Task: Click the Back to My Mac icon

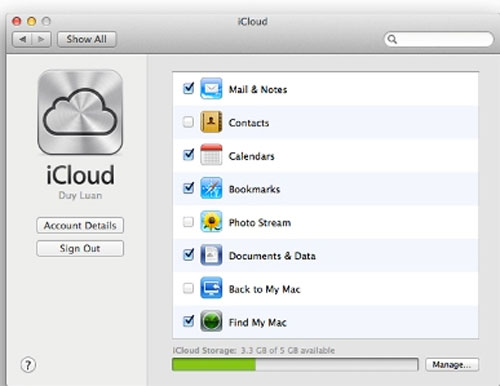Action: (211, 288)
